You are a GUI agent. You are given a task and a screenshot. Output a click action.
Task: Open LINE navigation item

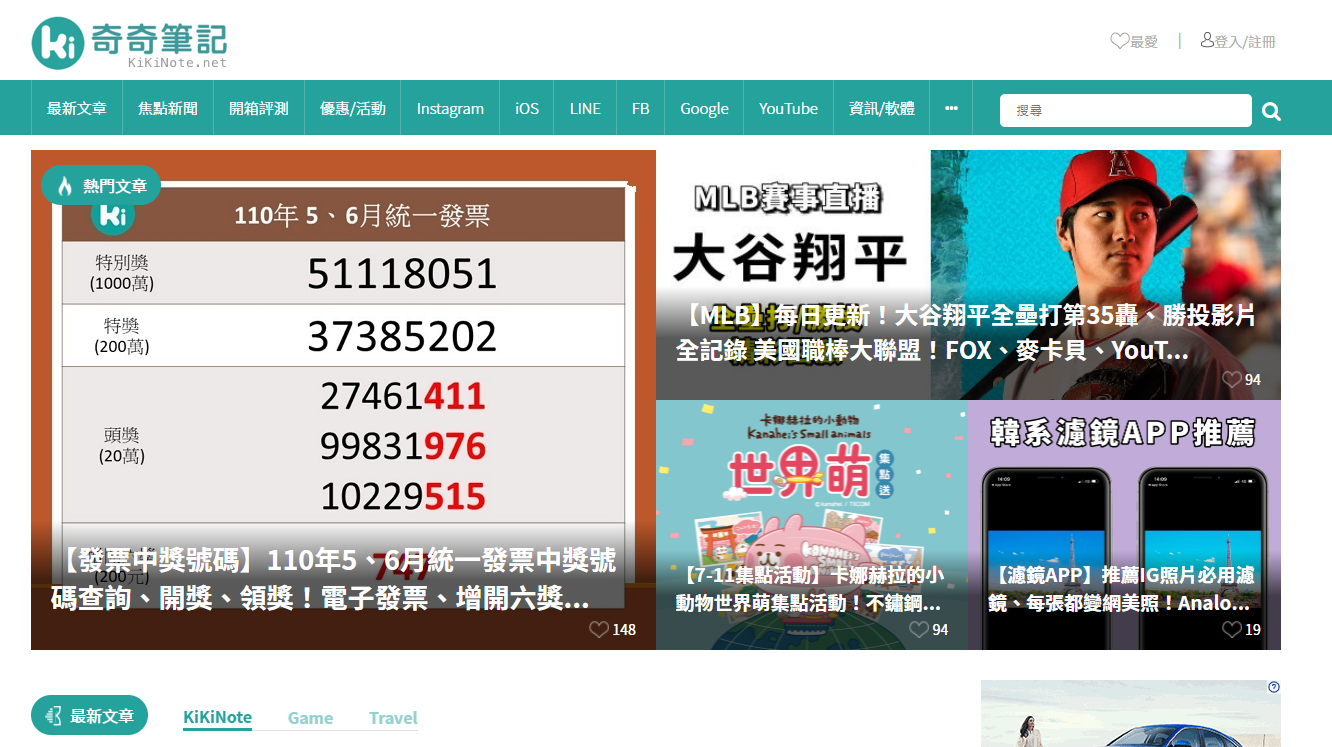click(x=585, y=108)
